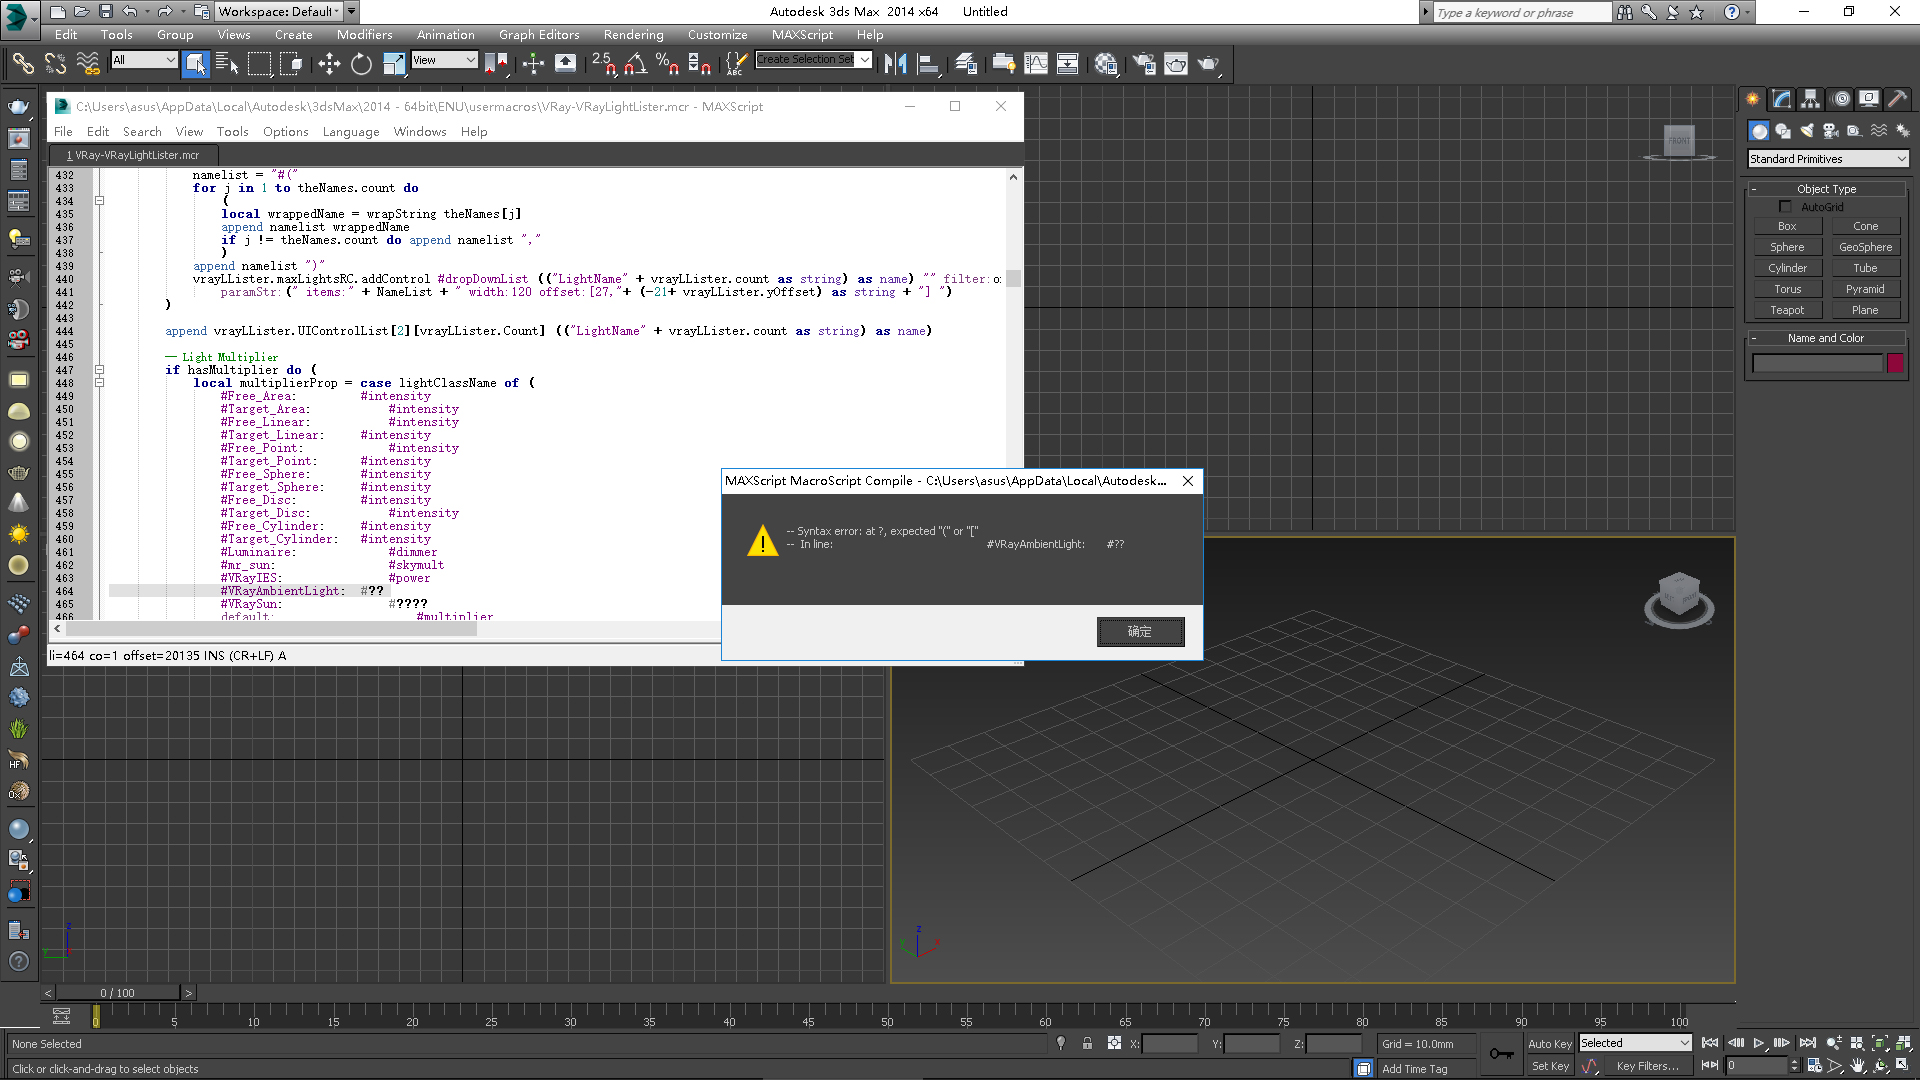Viewport: 1920px width, 1080px height.
Task: Select the Rotate tool icon
Action: 361,64
